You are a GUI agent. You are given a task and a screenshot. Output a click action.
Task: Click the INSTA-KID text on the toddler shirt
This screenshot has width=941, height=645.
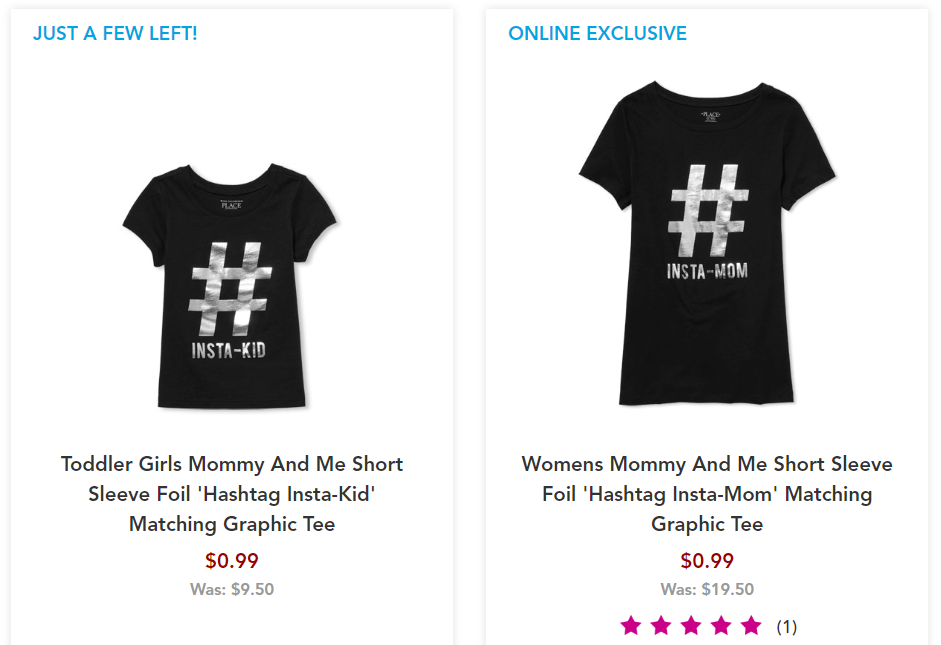(x=231, y=350)
